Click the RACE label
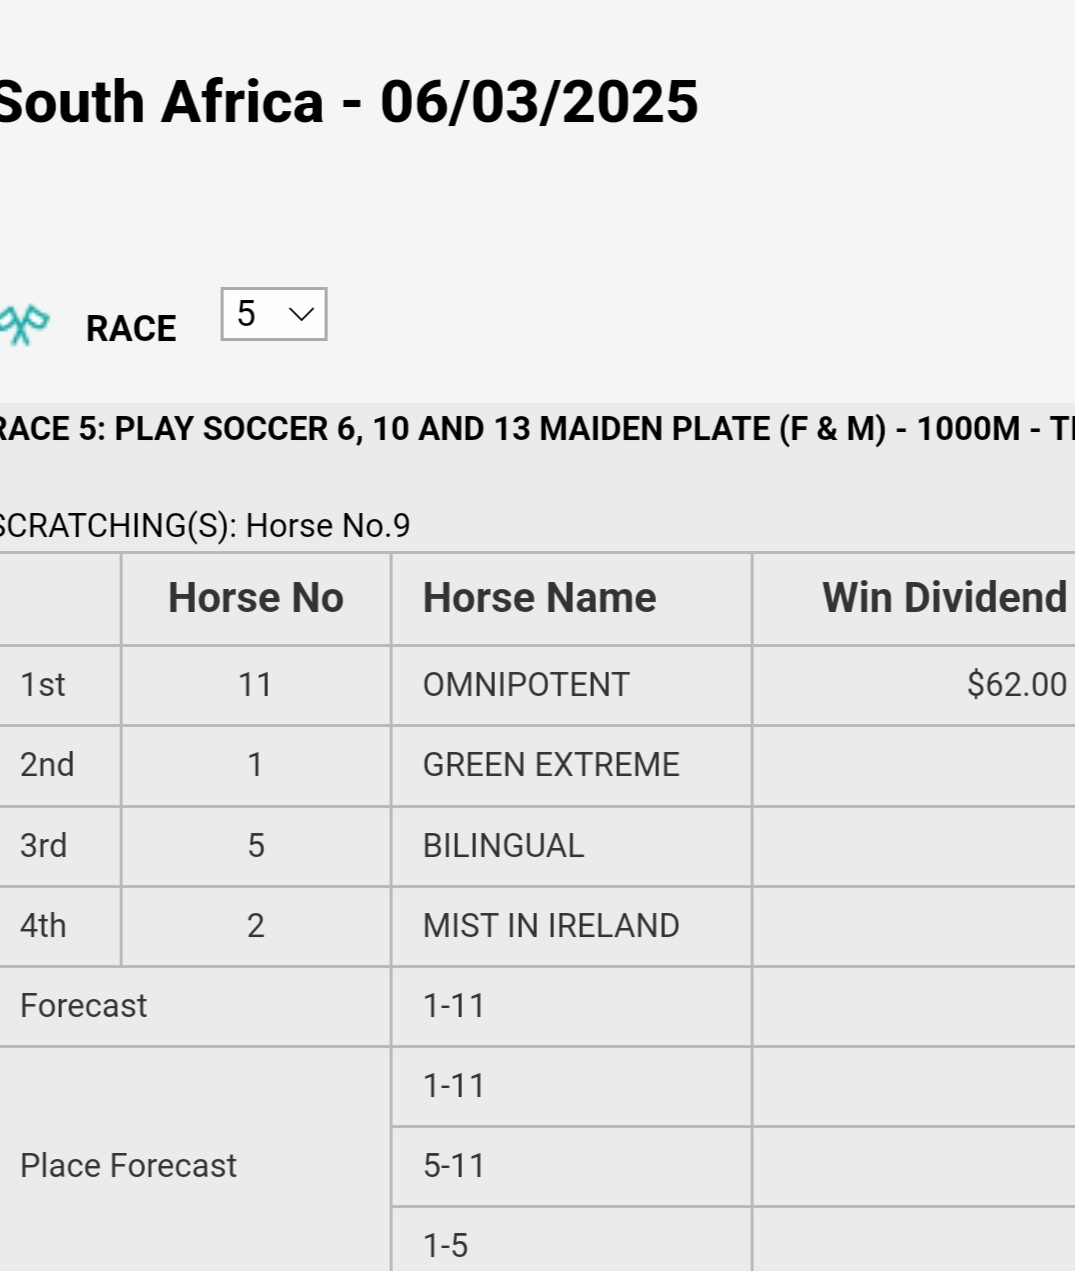The image size is (1075, 1271). (131, 328)
